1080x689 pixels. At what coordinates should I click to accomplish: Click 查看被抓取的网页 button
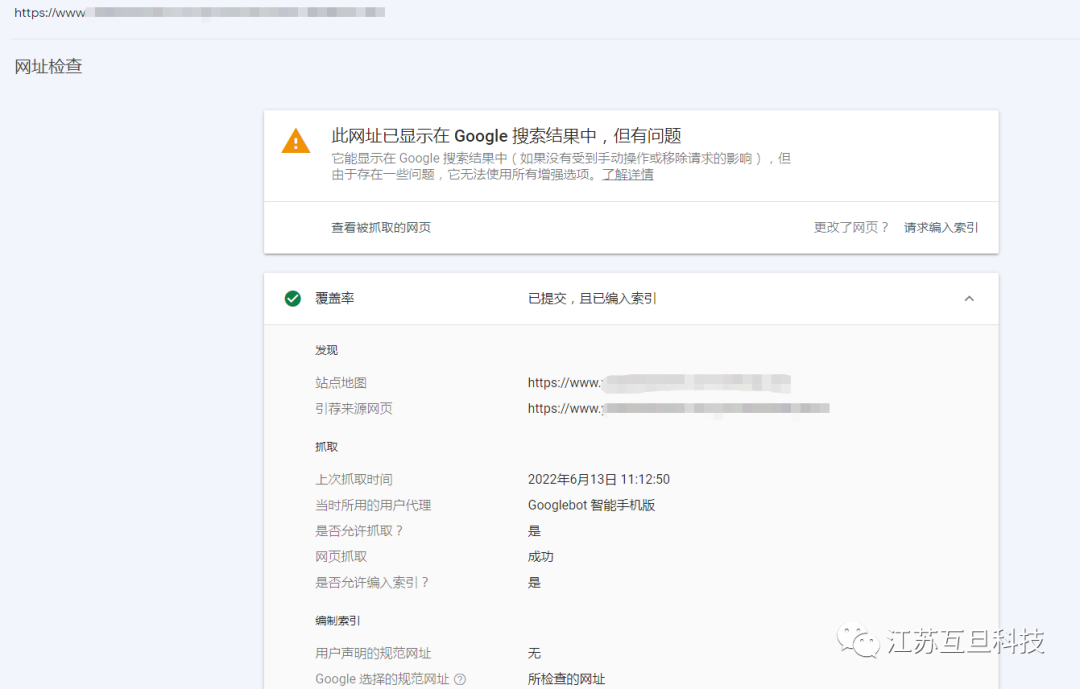click(381, 227)
